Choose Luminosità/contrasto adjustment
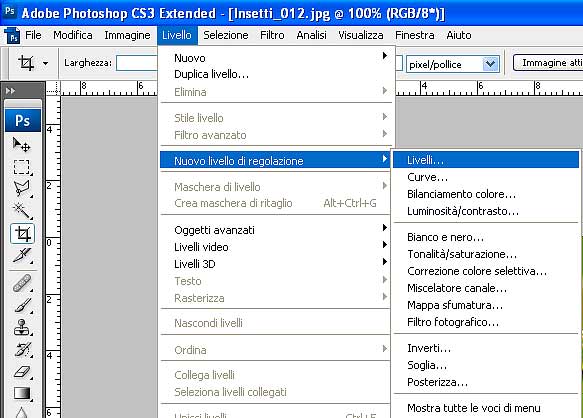Viewport: 583px width, 418px height. [486, 211]
